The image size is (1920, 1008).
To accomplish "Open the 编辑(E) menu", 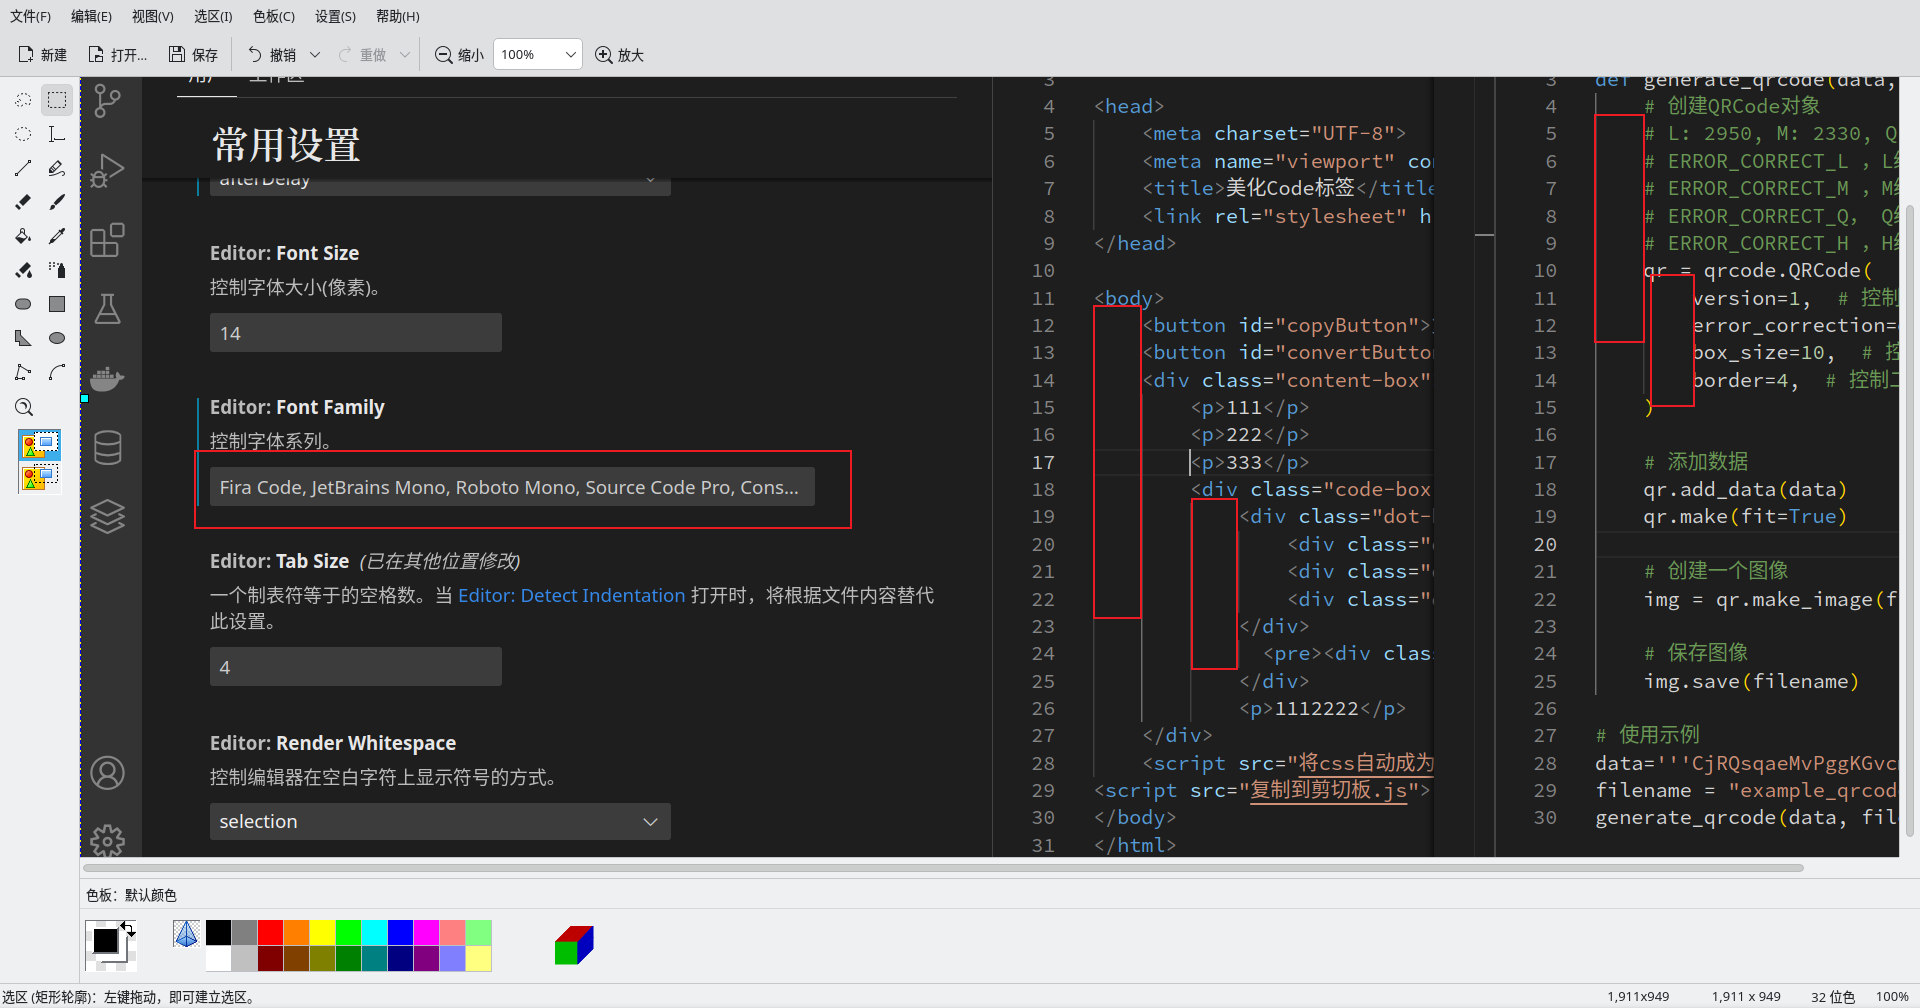I will (92, 16).
